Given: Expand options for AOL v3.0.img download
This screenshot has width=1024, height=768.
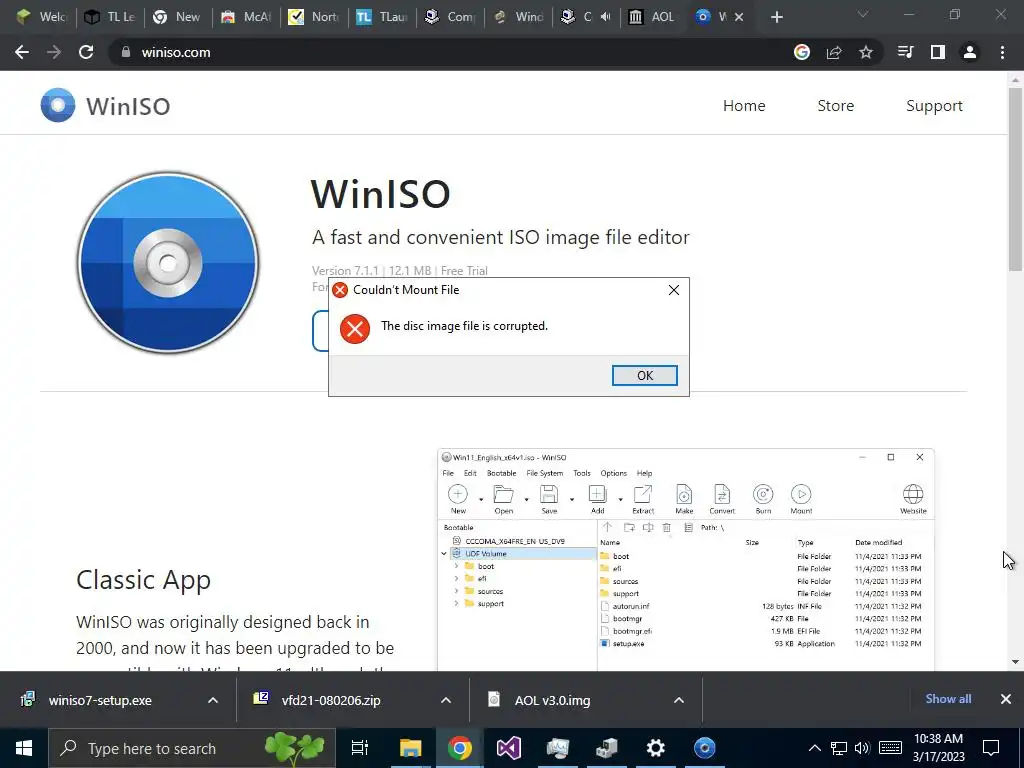Looking at the screenshot, I should click(x=679, y=700).
